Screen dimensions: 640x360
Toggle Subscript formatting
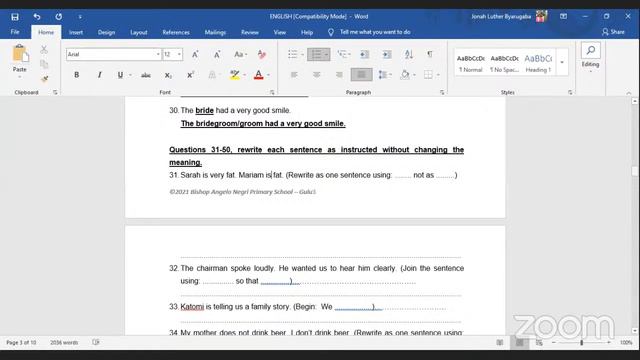[168, 75]
